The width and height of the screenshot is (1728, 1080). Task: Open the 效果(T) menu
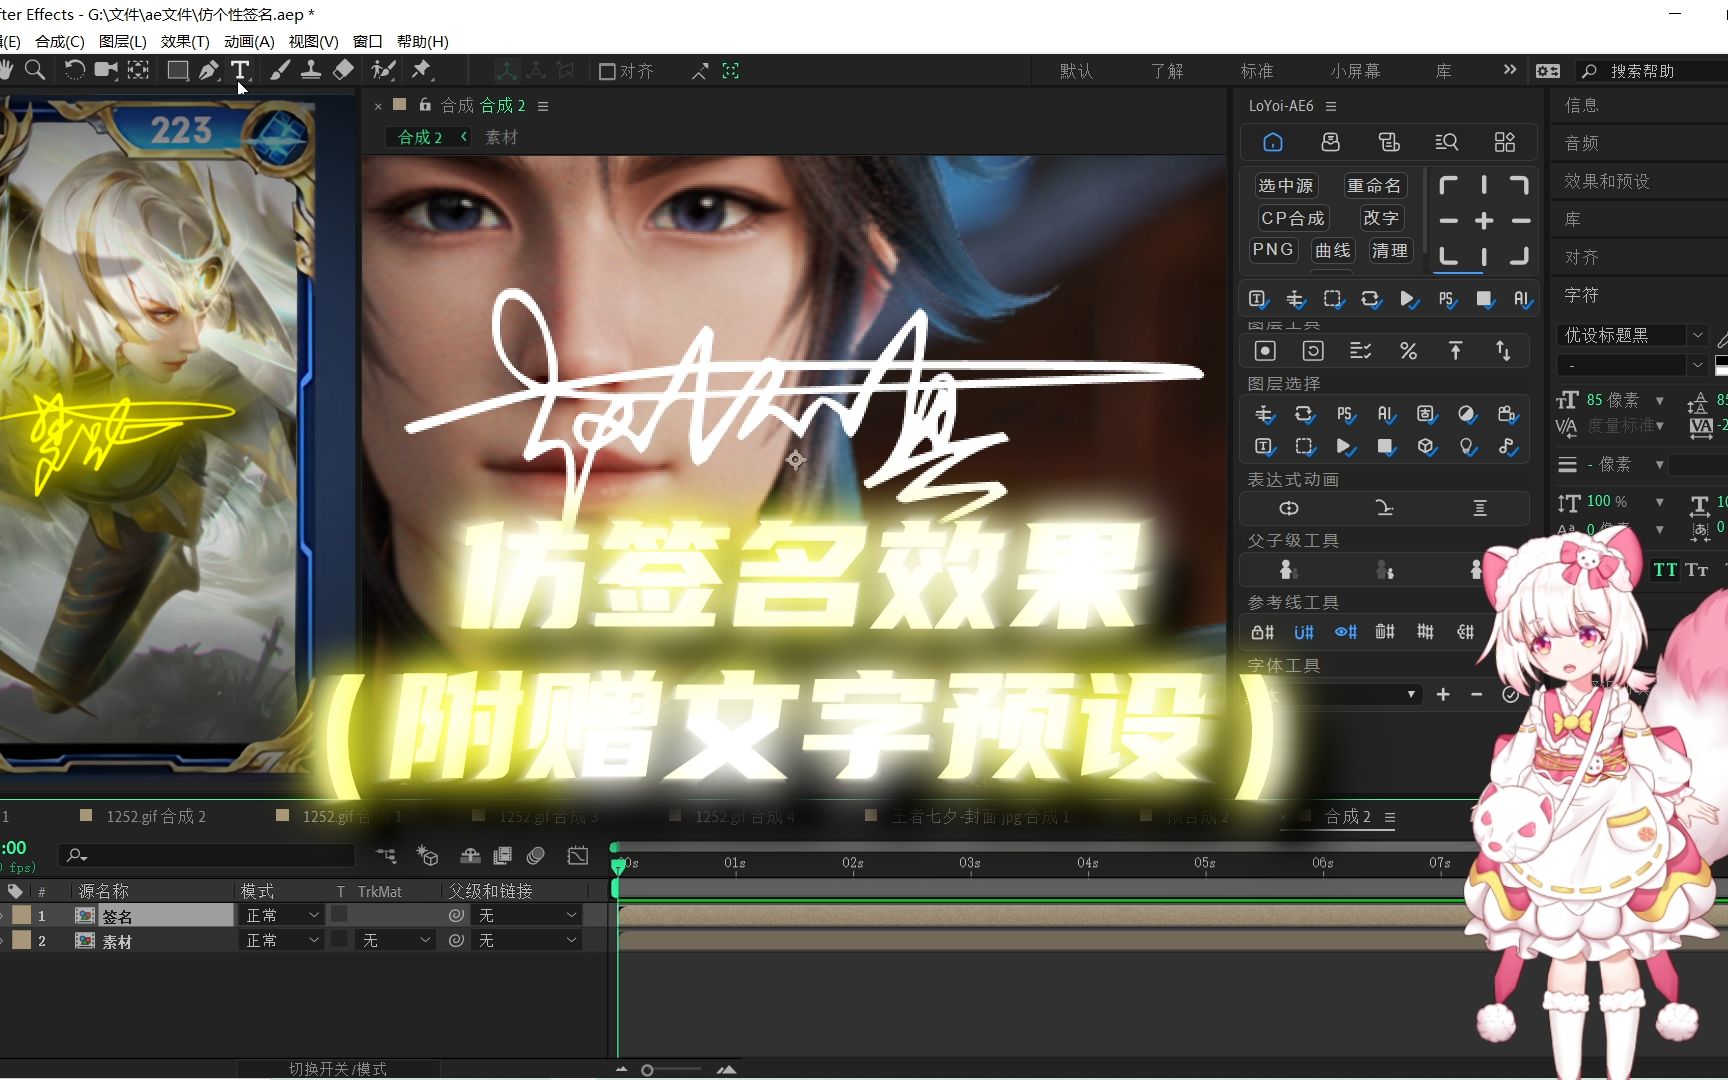(x=185, y=41)
